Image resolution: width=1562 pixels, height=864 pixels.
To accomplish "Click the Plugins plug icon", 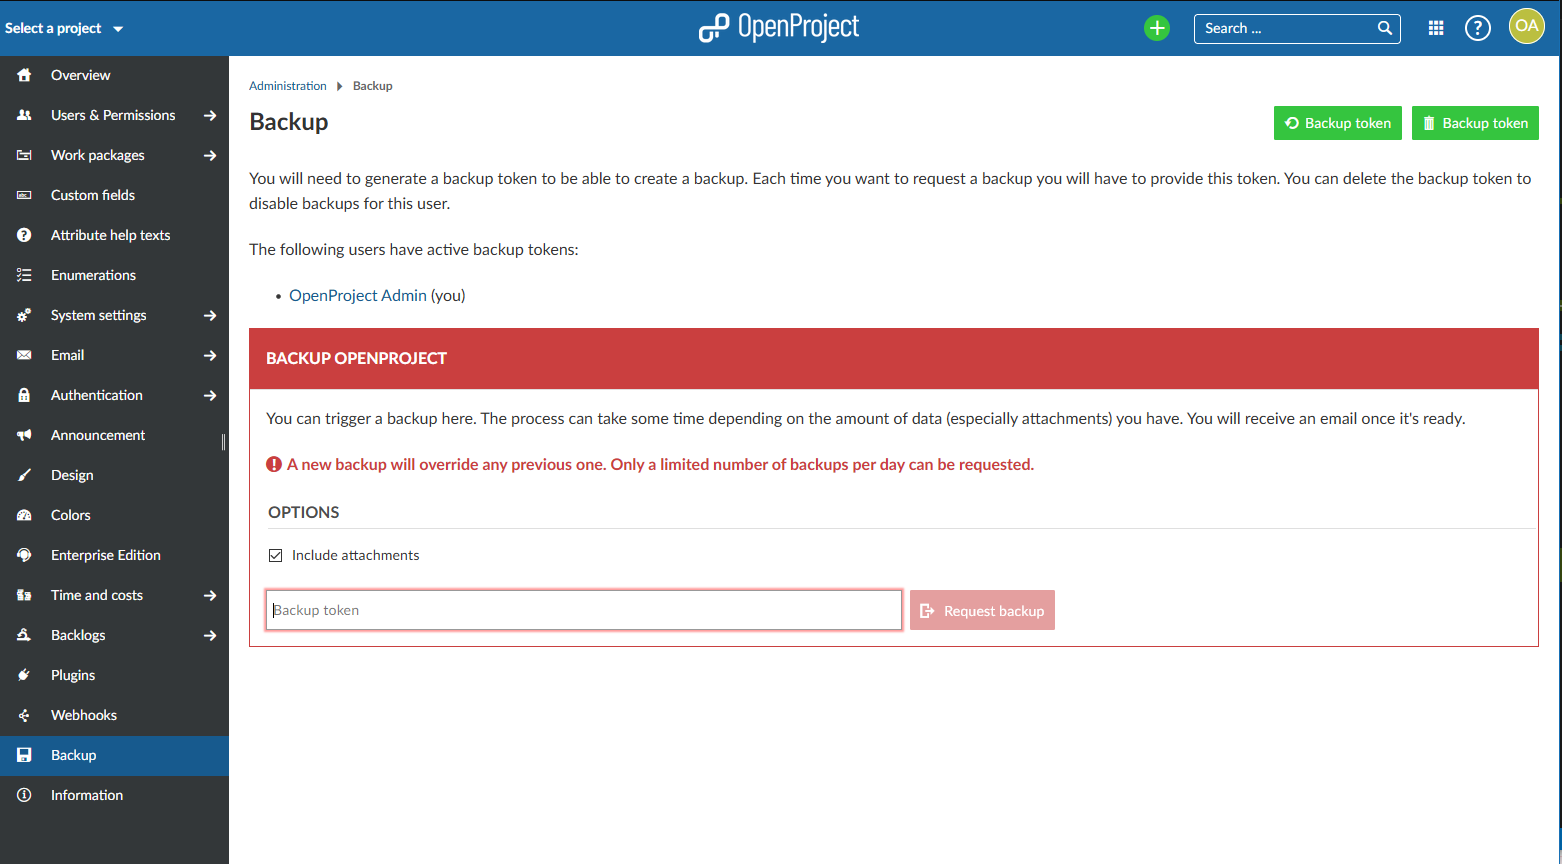I will click(24, 675).
